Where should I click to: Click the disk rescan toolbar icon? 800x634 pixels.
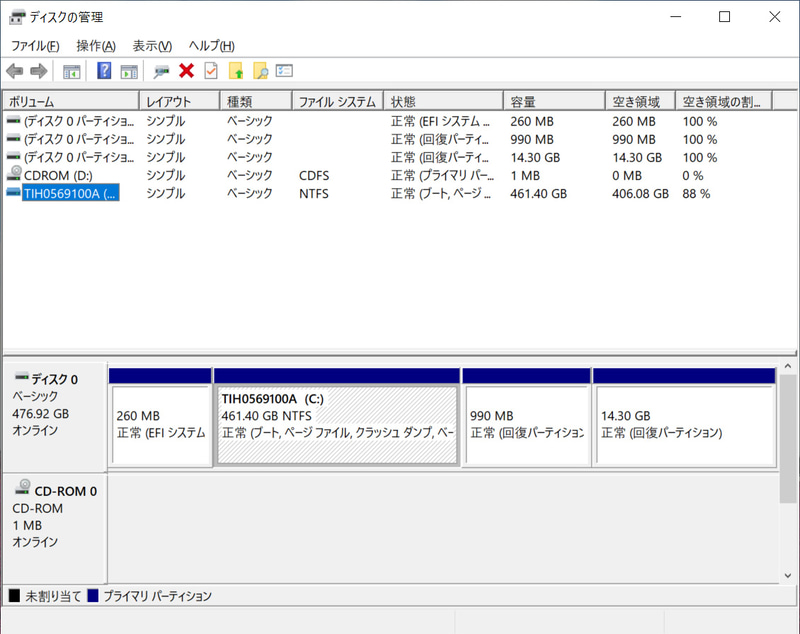[161, 70]
